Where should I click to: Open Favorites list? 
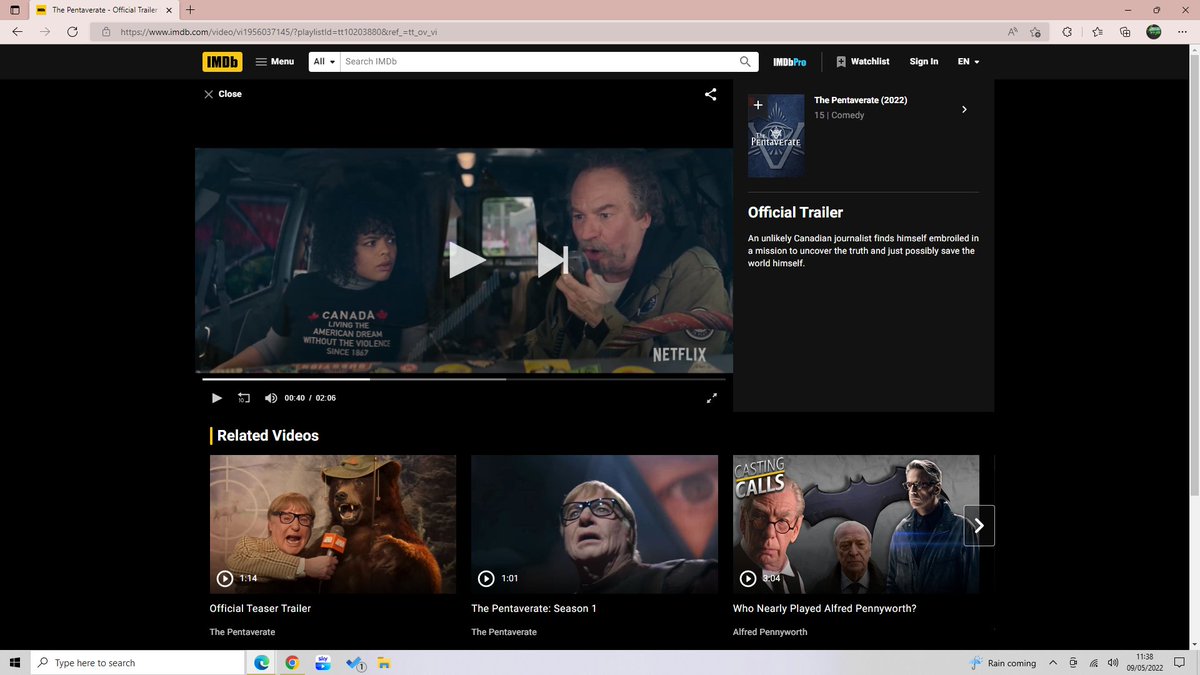[x=1097, y=32]
